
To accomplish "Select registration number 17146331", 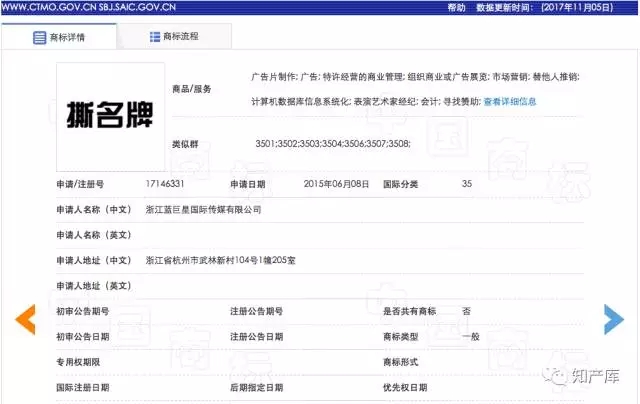I will pos(165,184).
